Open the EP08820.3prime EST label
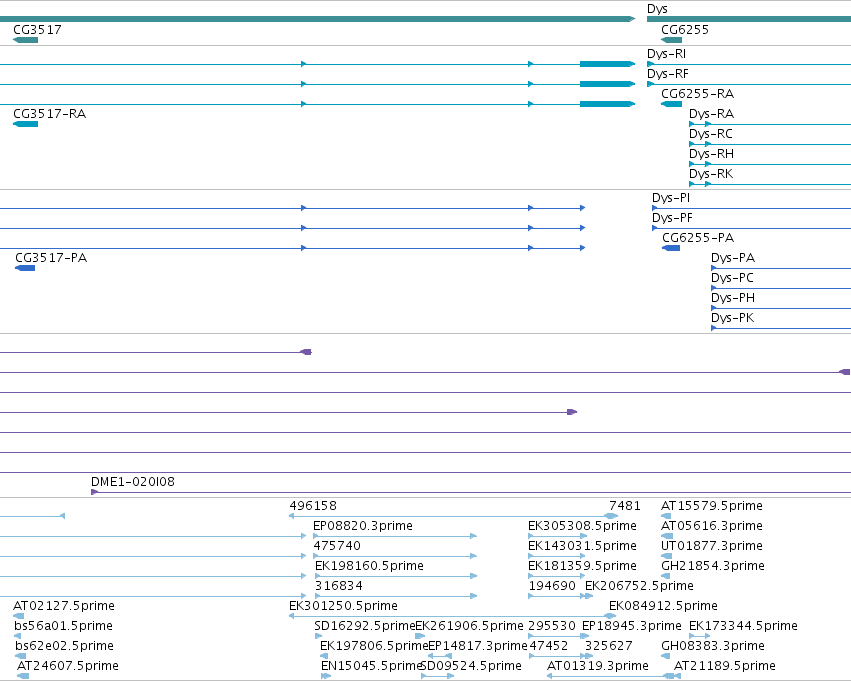Viewport: 851px width, 681px height. point(363,526)
